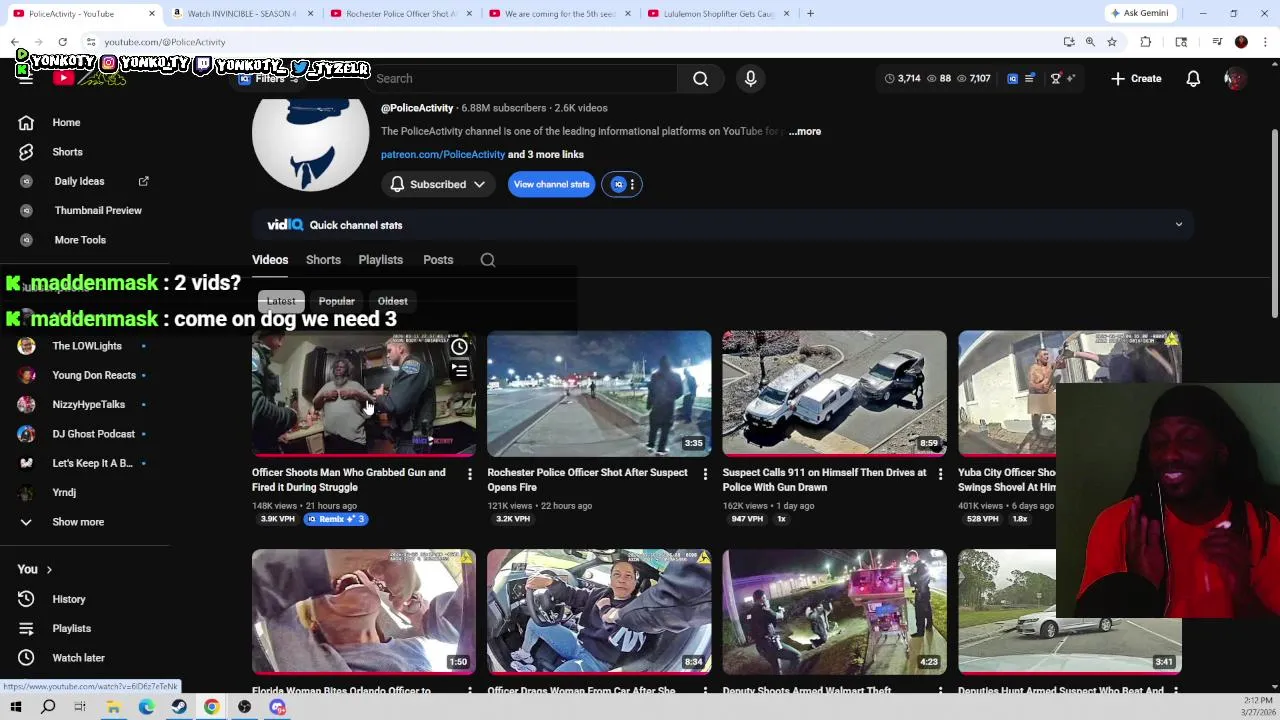Switch to Lululemon Shoplifter browser tab
The height and width of the screenshot is (720, 1280).
[x=719, y=14]
